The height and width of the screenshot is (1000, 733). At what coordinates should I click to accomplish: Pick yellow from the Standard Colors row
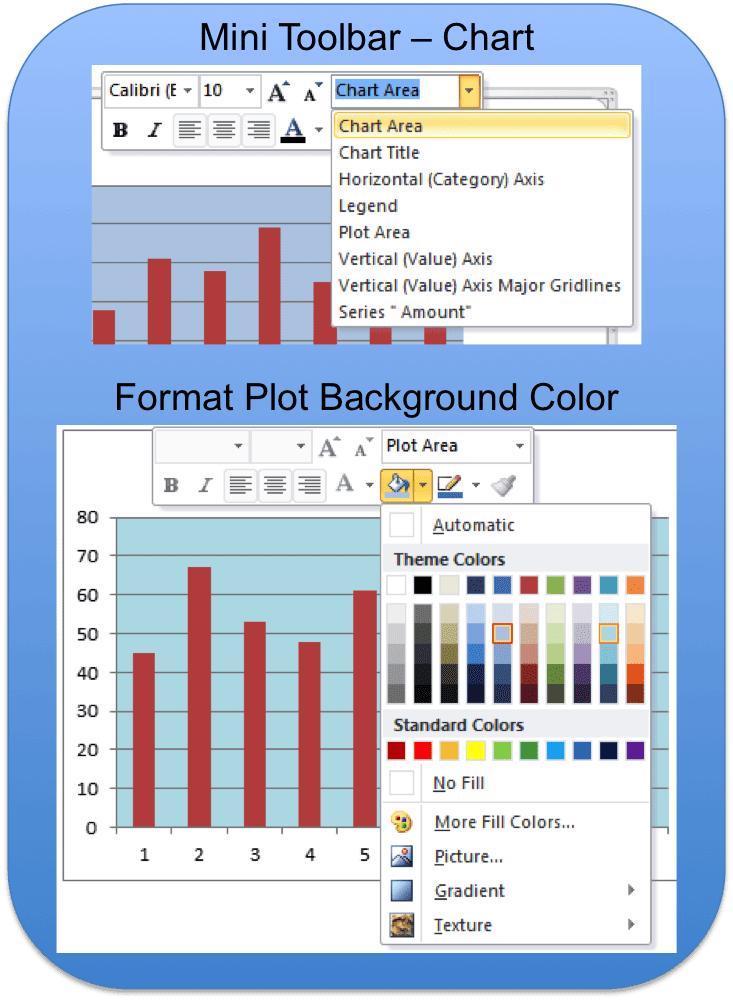pyautogui.click(x=476, y=750)
